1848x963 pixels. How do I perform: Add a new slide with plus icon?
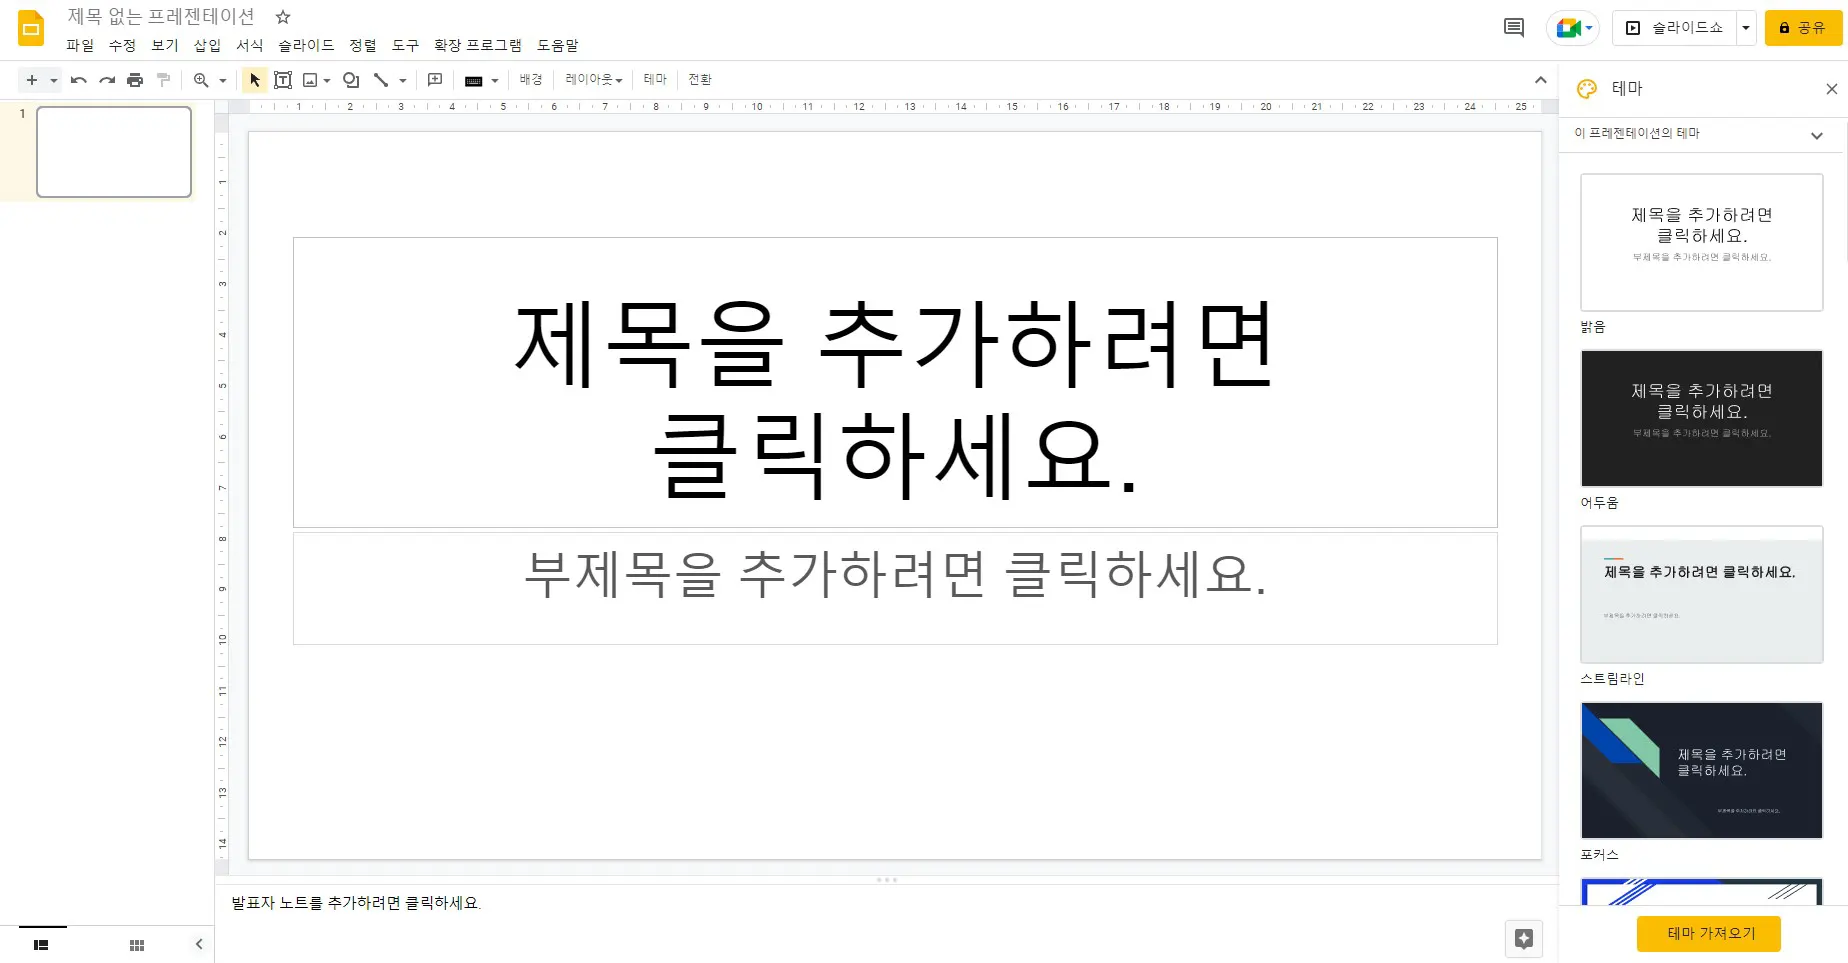32,80
